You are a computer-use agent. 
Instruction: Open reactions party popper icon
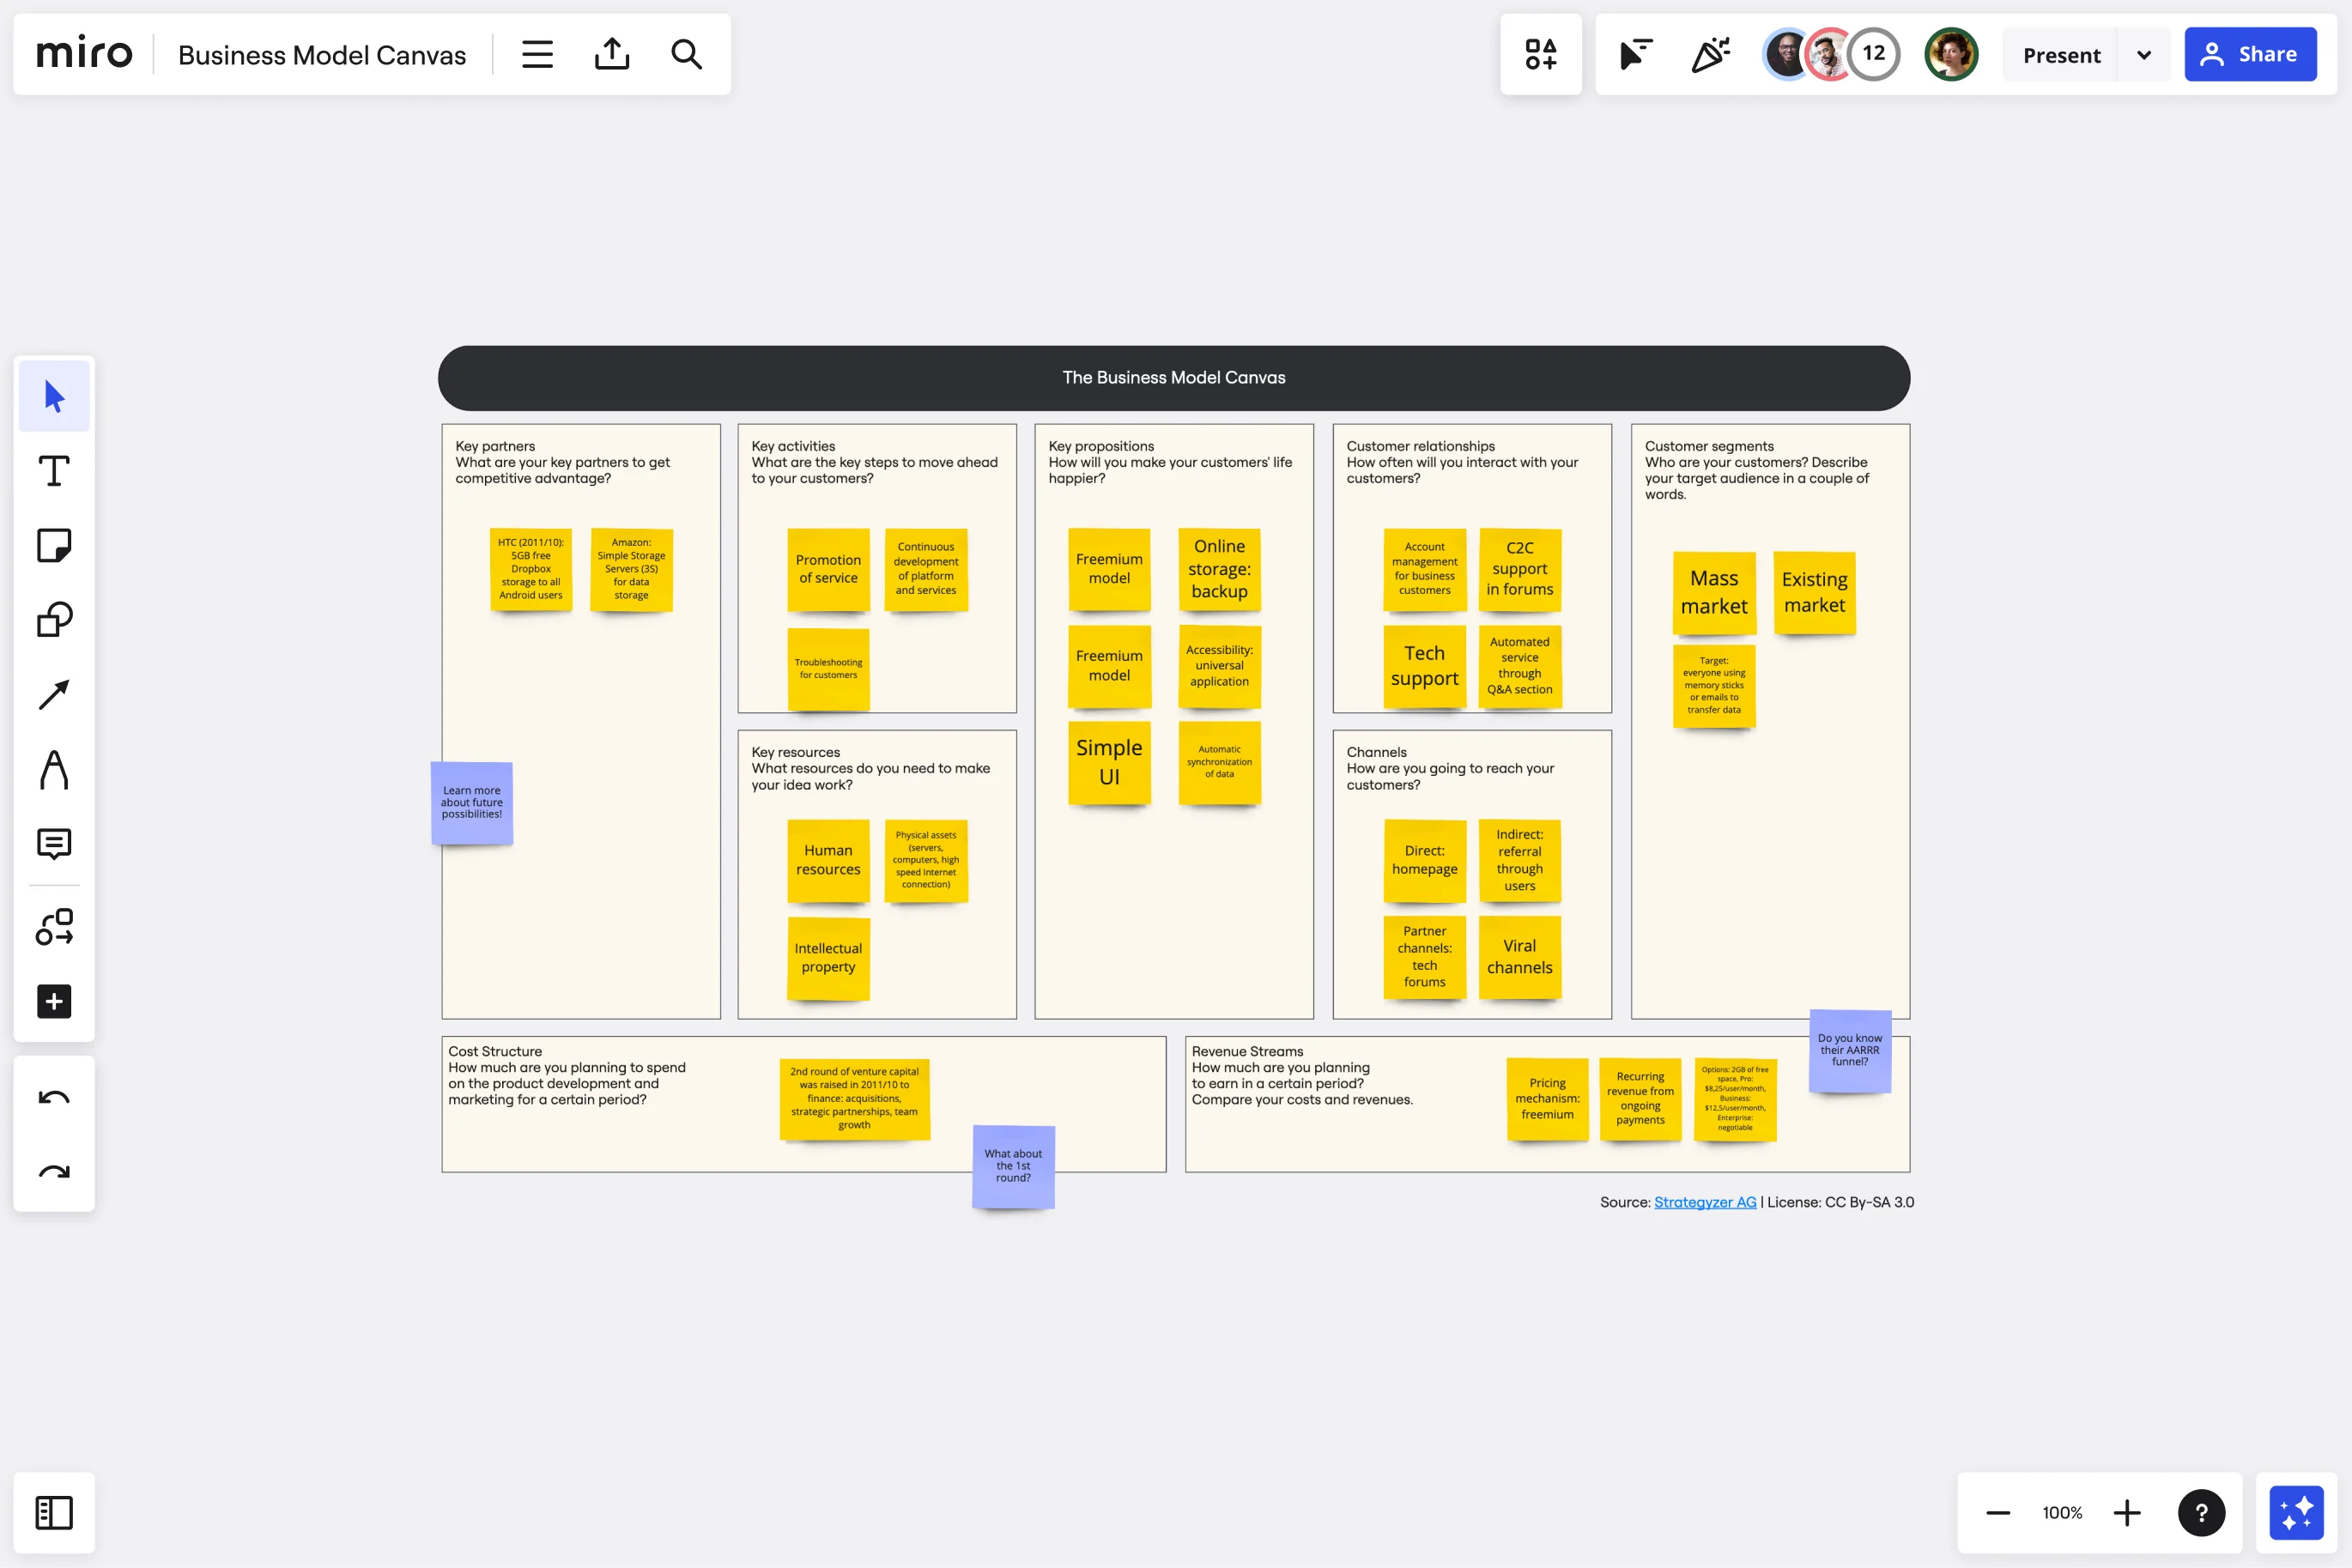1711,54
